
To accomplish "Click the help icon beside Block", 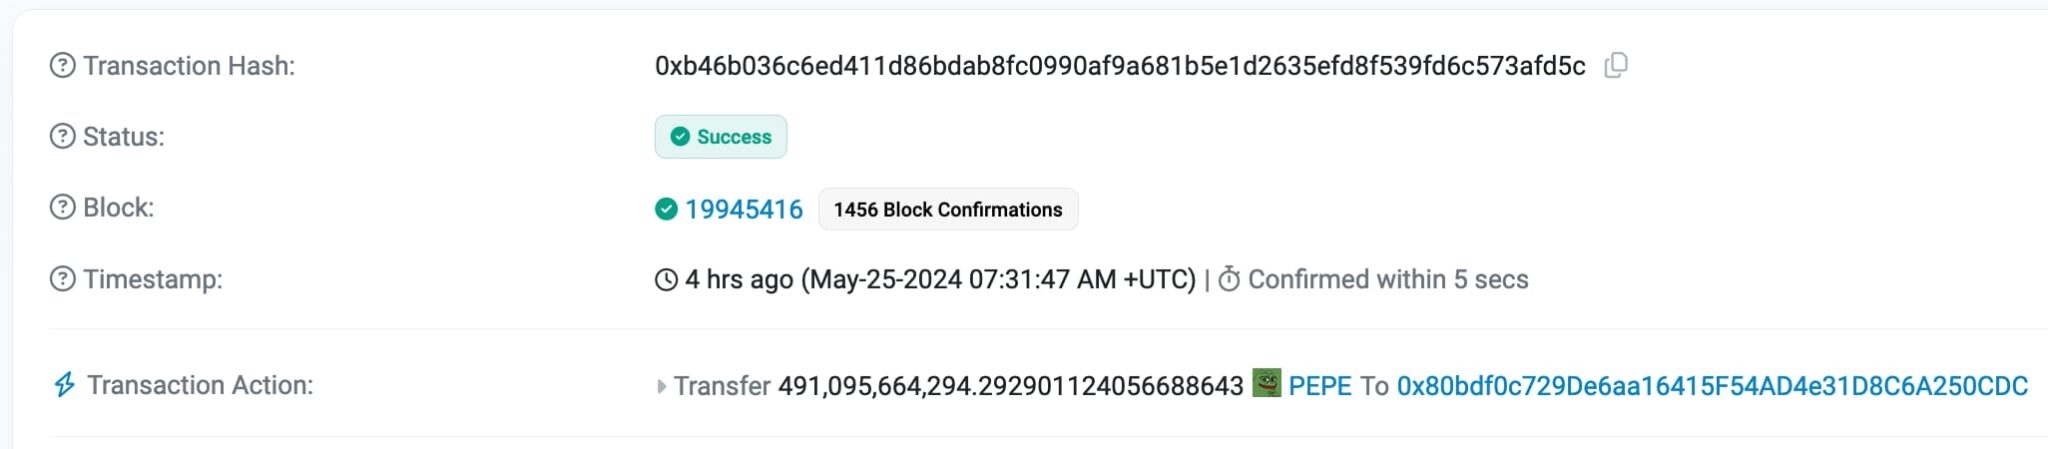I will pos(62,208).
